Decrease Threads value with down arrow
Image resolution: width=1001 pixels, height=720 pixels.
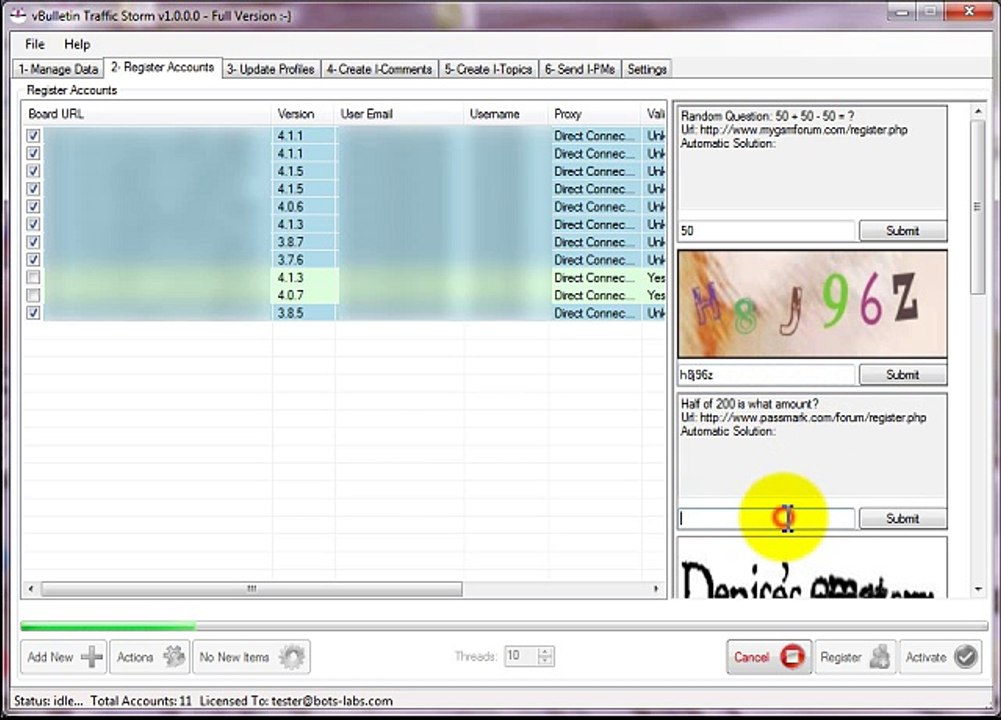tap(545, 661)
